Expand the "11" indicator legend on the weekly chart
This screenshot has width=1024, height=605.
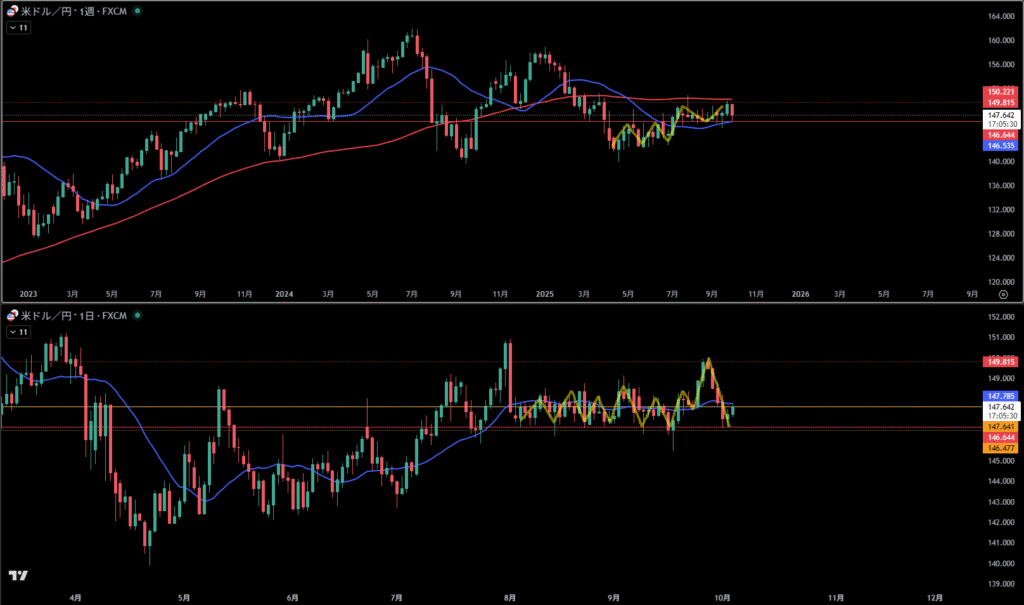point(19,28)
